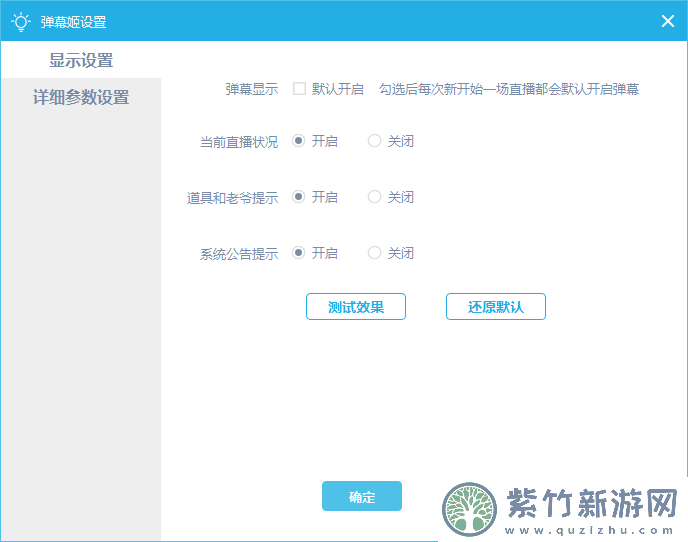This screenshot has height=542, width=688.
Task: Click the lightbulb icon in title bar
Action: tap(21, 22)
